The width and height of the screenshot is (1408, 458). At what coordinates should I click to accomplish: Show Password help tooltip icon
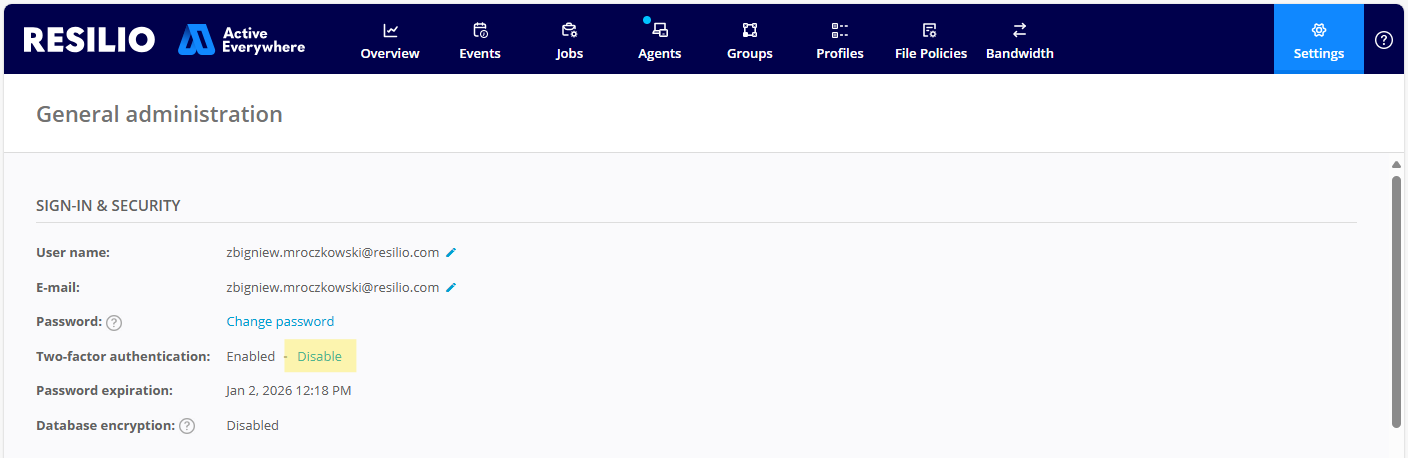coord(114,322)
